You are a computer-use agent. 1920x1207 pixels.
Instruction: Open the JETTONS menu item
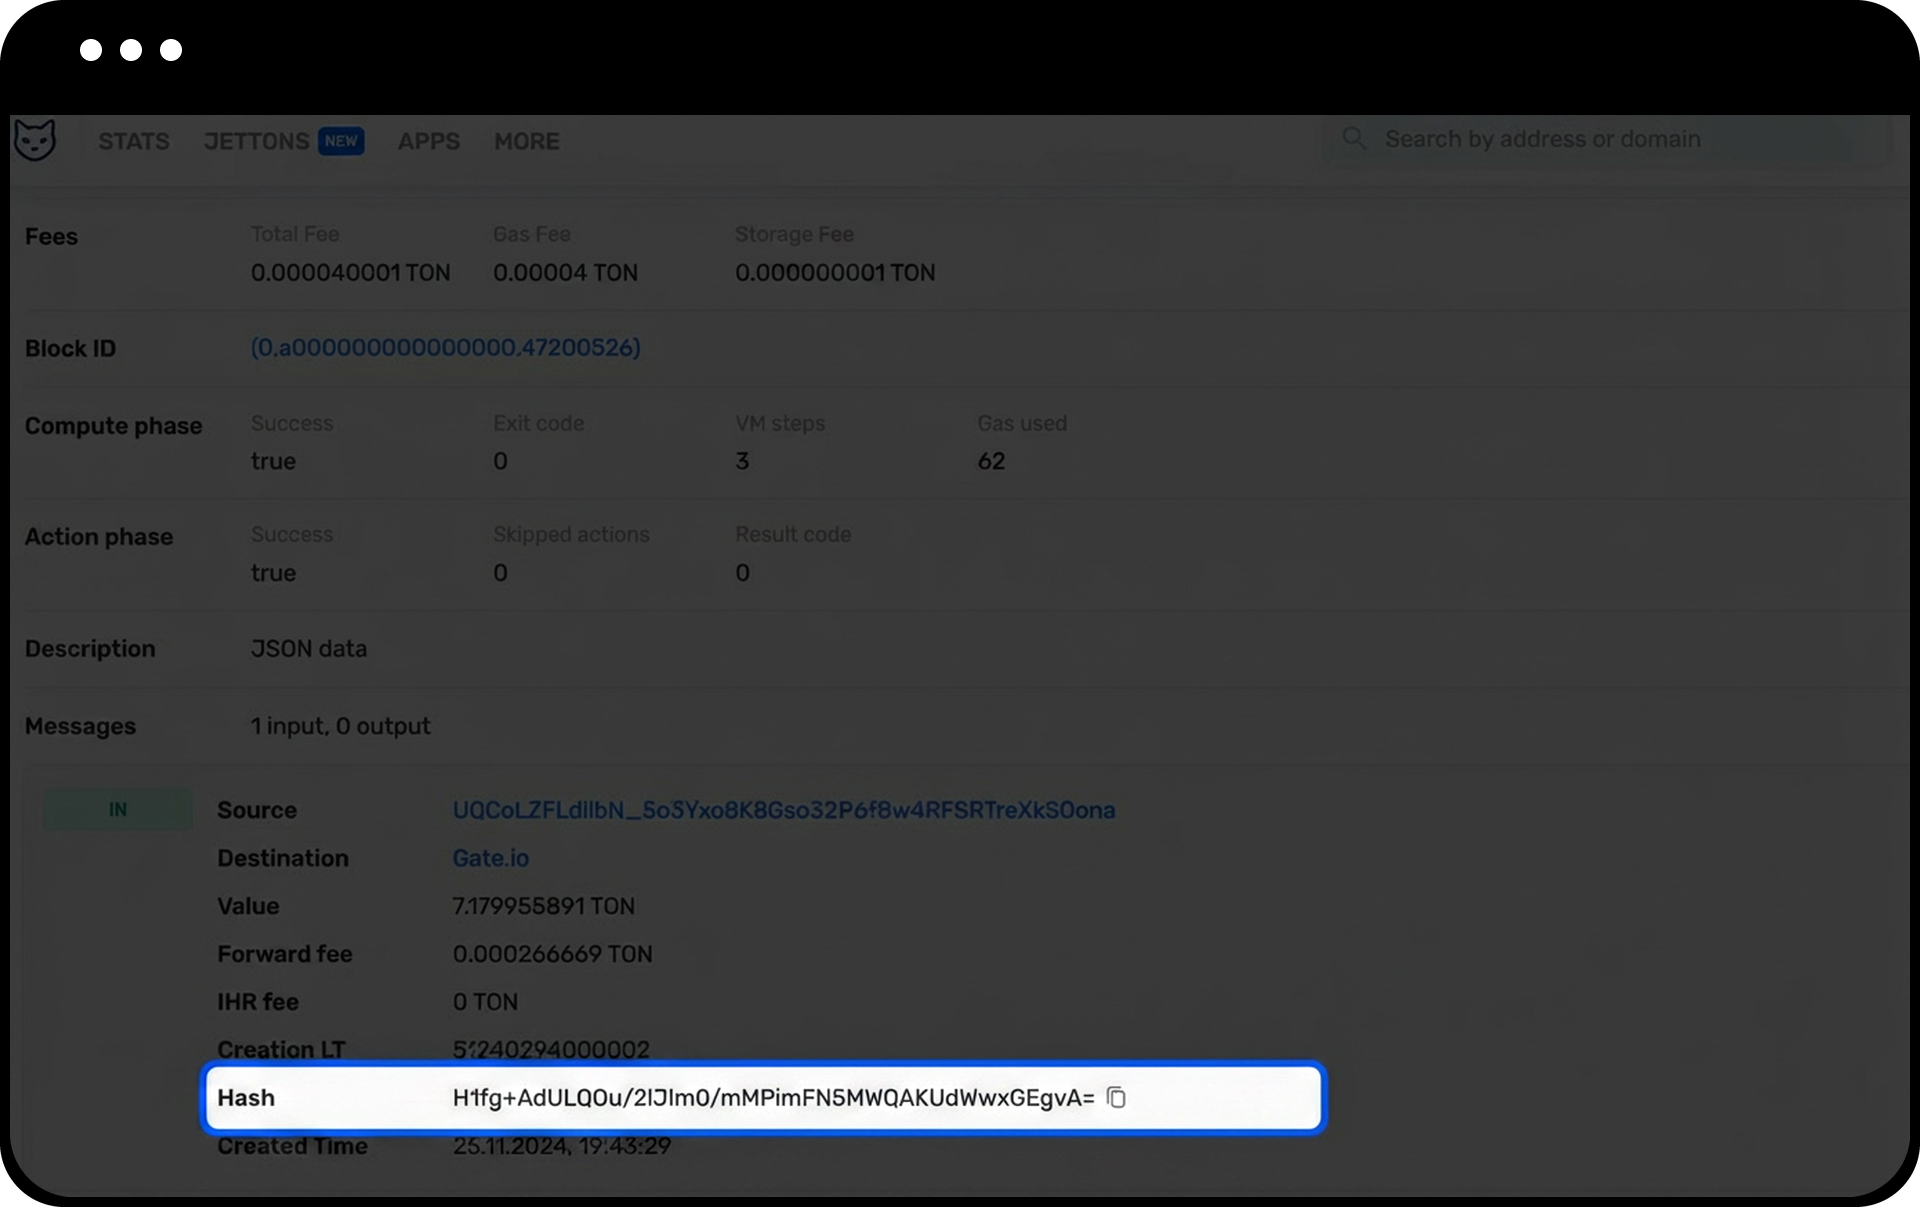(x=256, y=141)
